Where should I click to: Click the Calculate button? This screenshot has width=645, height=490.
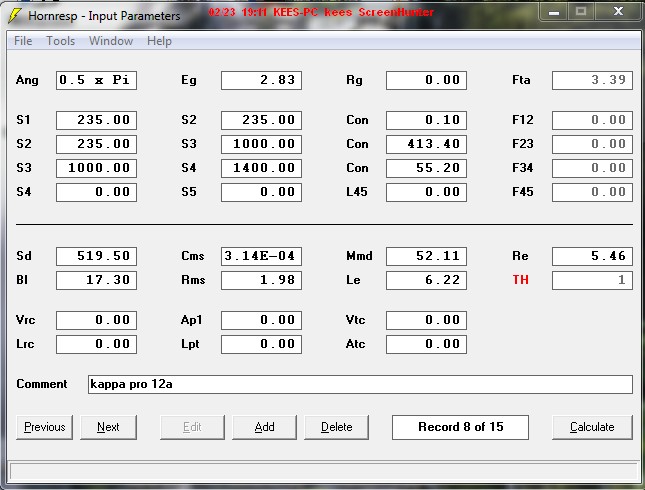592,427
